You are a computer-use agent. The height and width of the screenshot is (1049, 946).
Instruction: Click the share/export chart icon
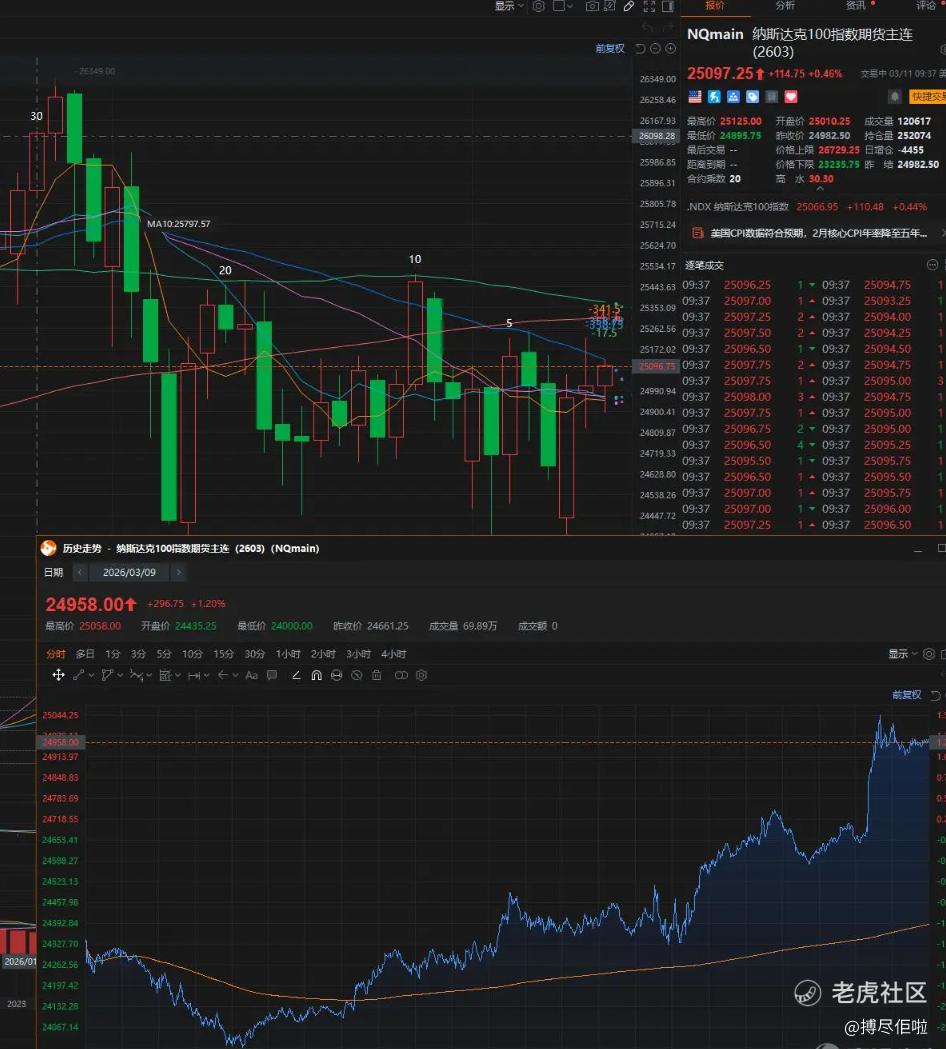pos(609,6)
